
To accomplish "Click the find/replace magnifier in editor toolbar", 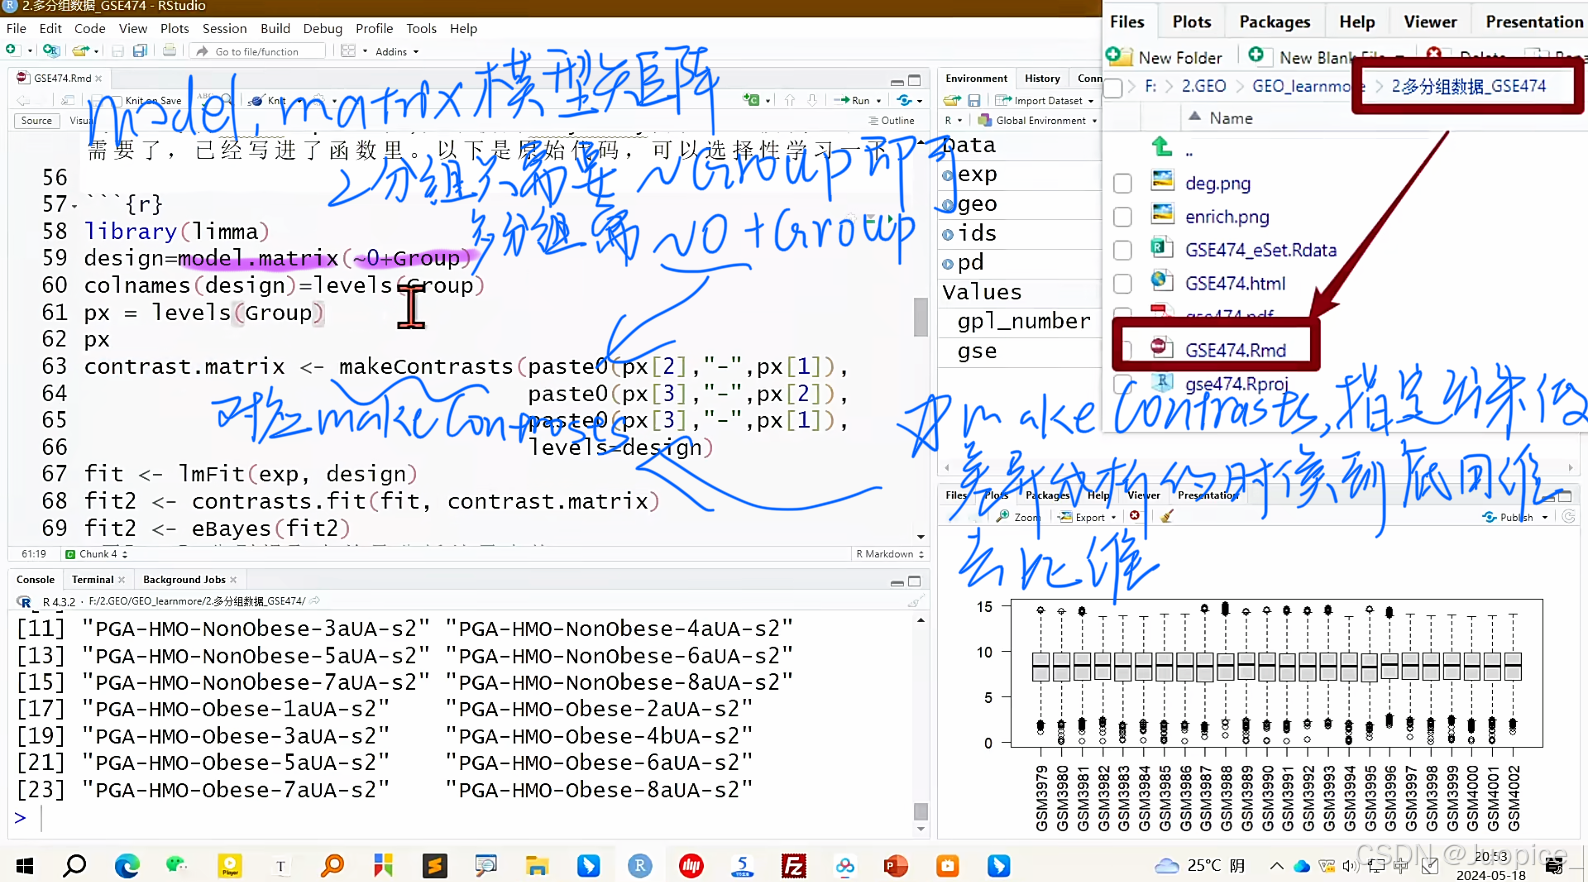I will (x=227, y=100).
